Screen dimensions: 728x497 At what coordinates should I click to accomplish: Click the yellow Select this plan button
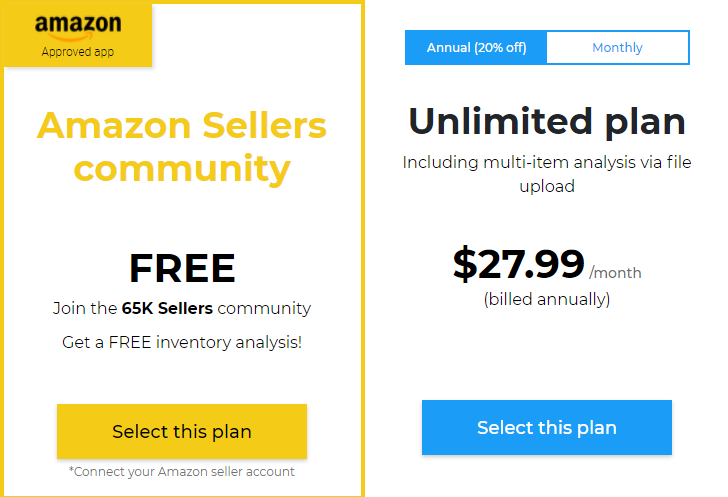[182, 431]
